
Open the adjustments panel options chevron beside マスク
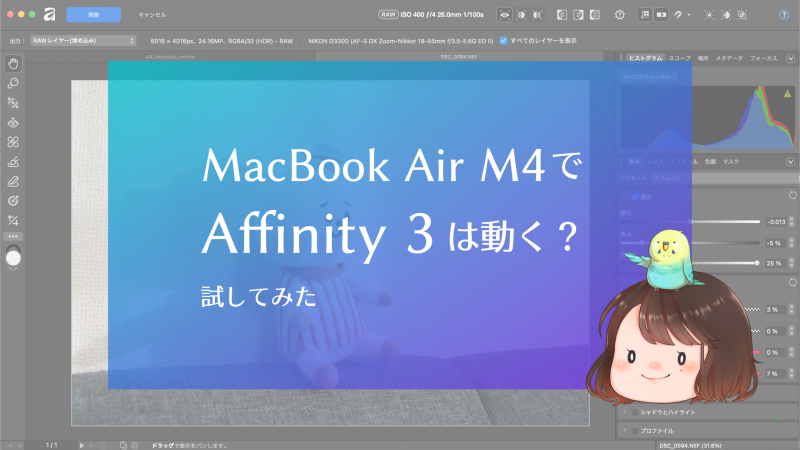(790, 162)
